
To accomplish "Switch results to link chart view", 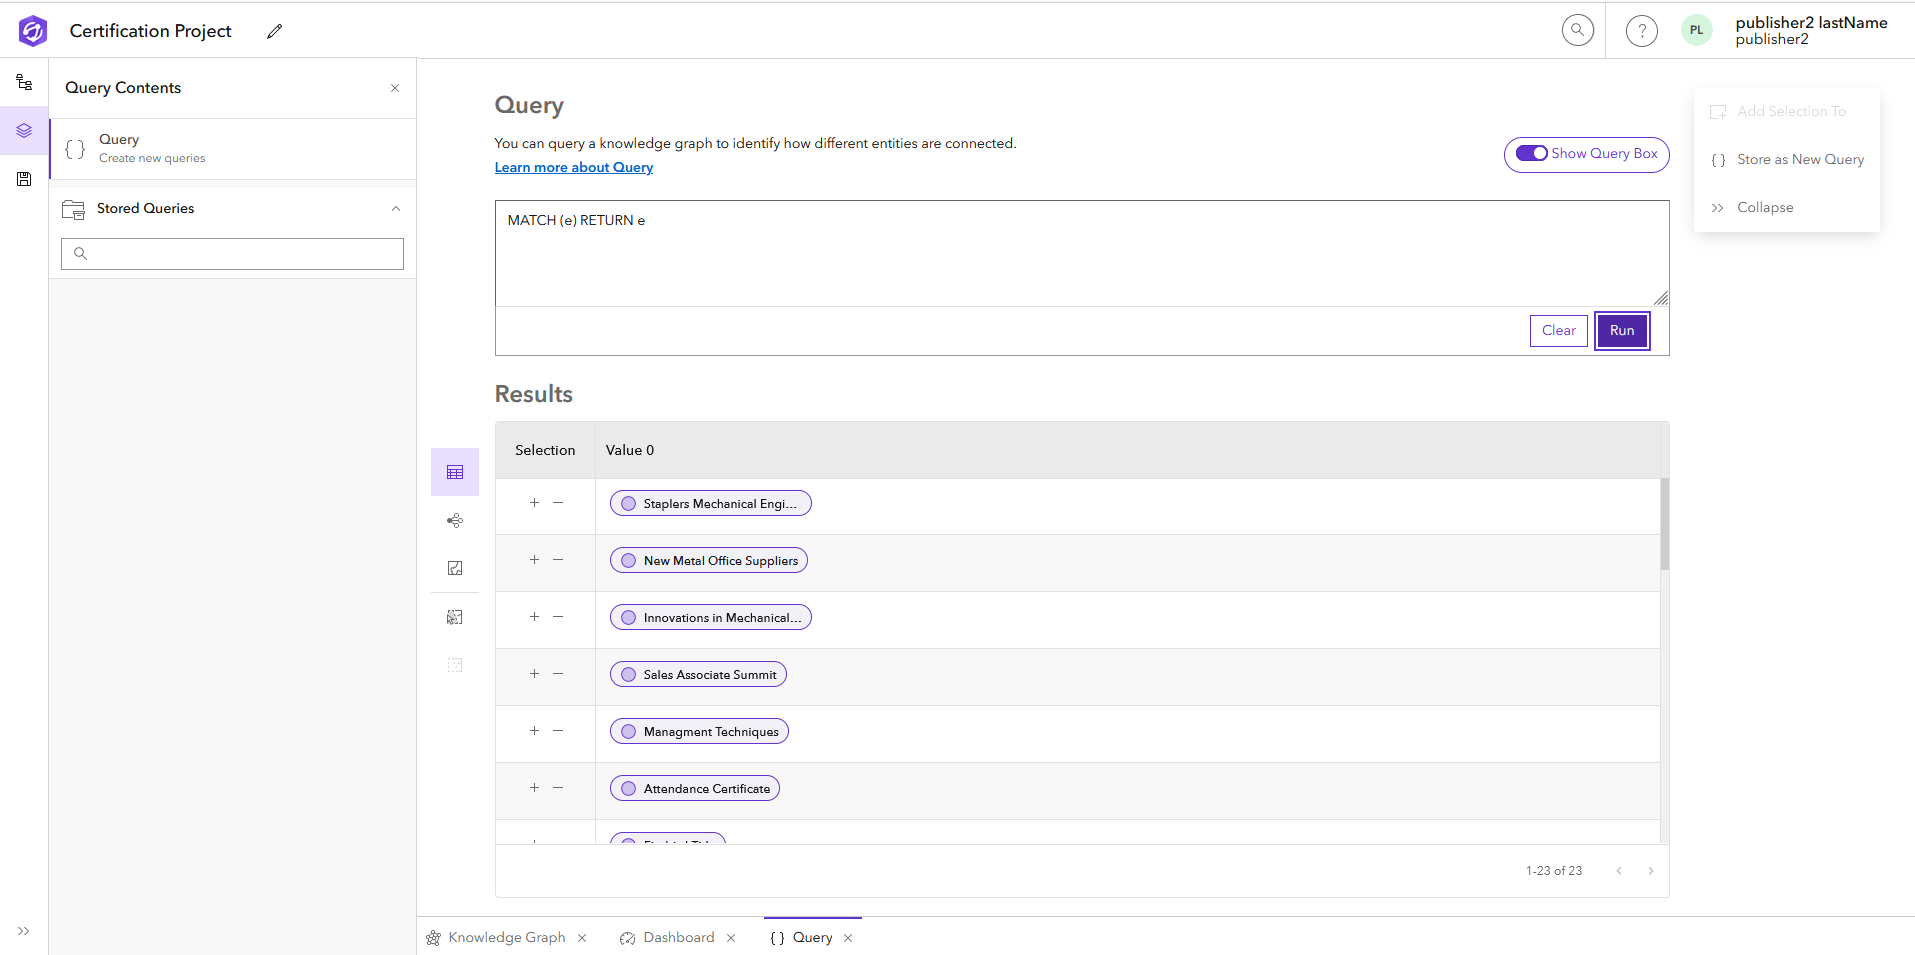I will click(455, 520).
